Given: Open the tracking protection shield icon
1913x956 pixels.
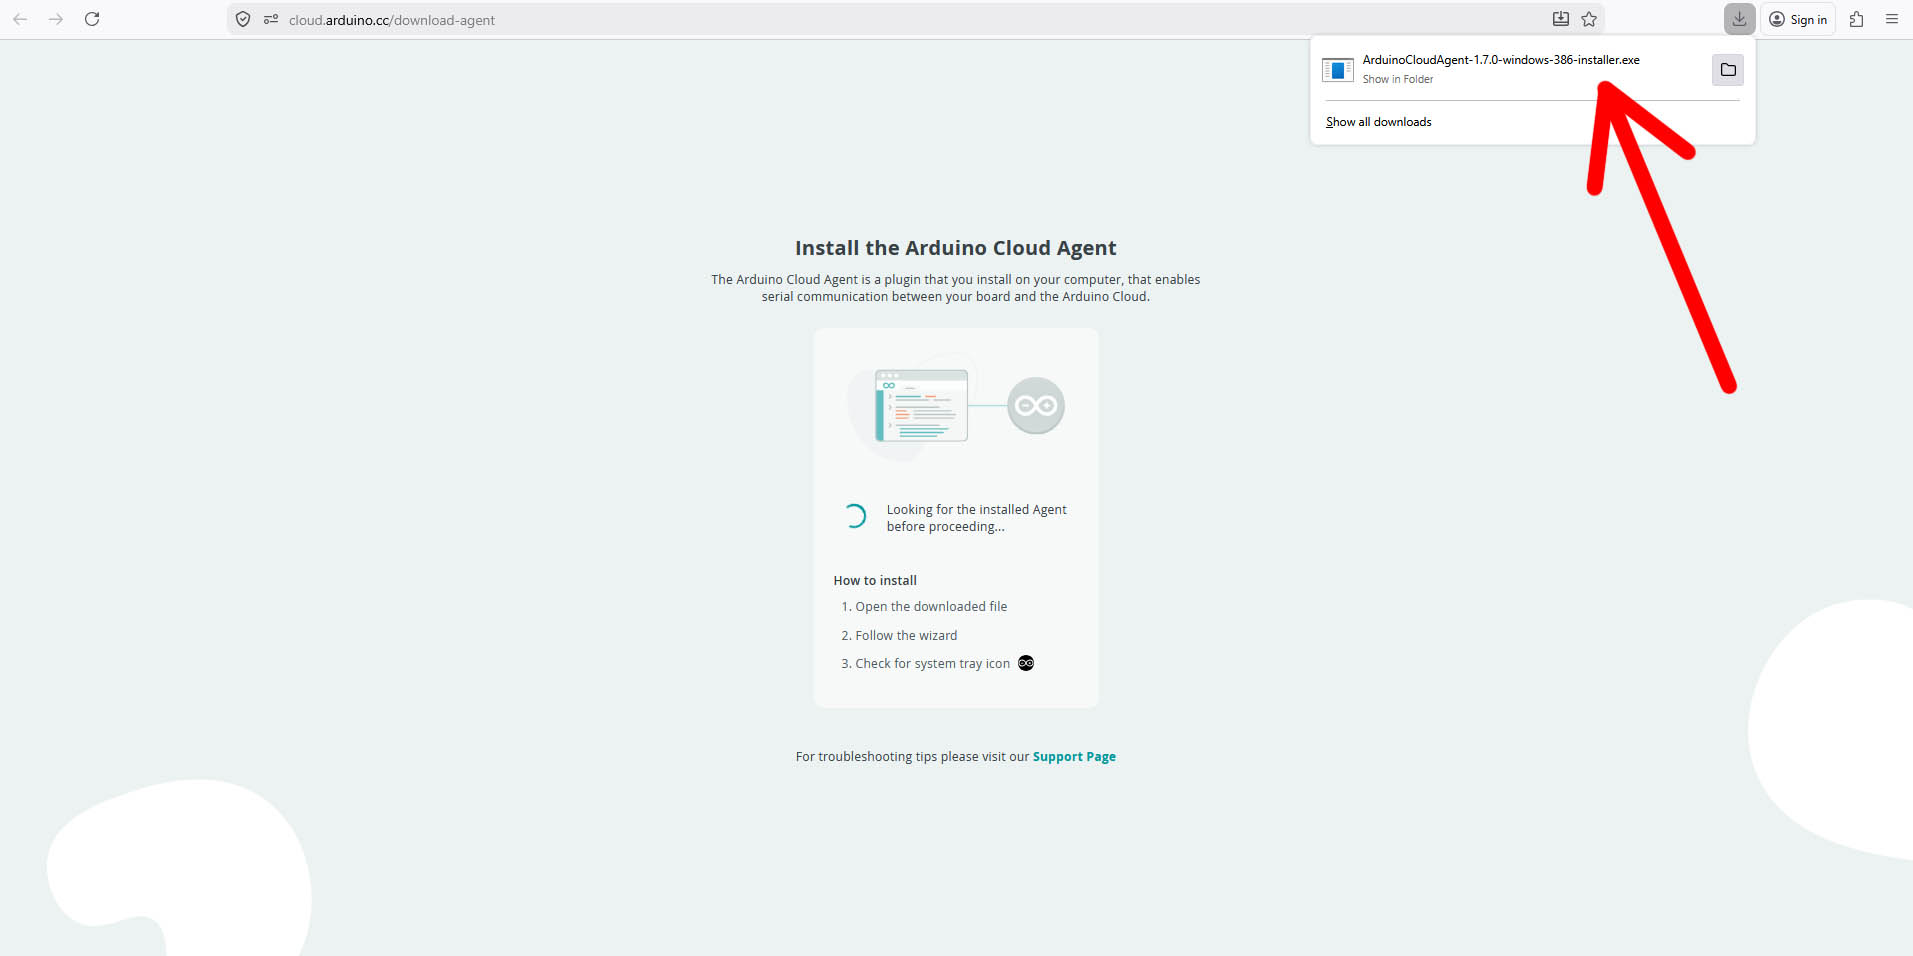Looking at the screenshot, I should [243, 19].
